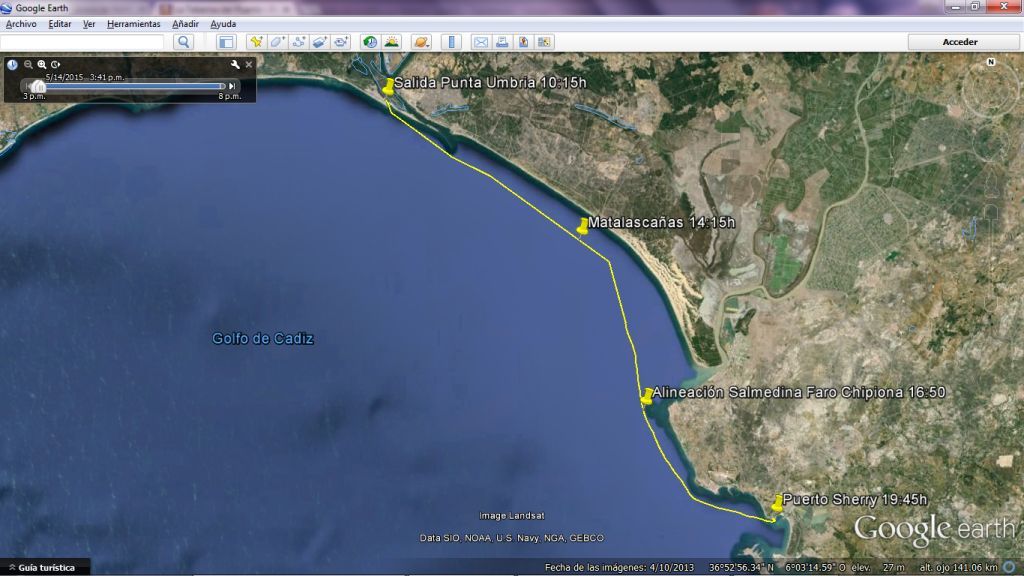Toggle historical imagery clock icon
1024x576 pixels.
(370, 42)
